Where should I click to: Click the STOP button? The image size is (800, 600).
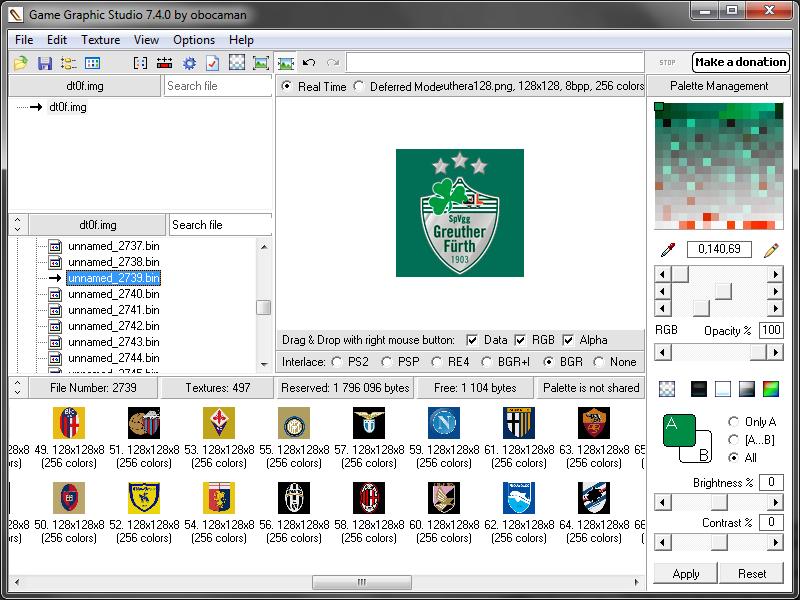(667, 62)
